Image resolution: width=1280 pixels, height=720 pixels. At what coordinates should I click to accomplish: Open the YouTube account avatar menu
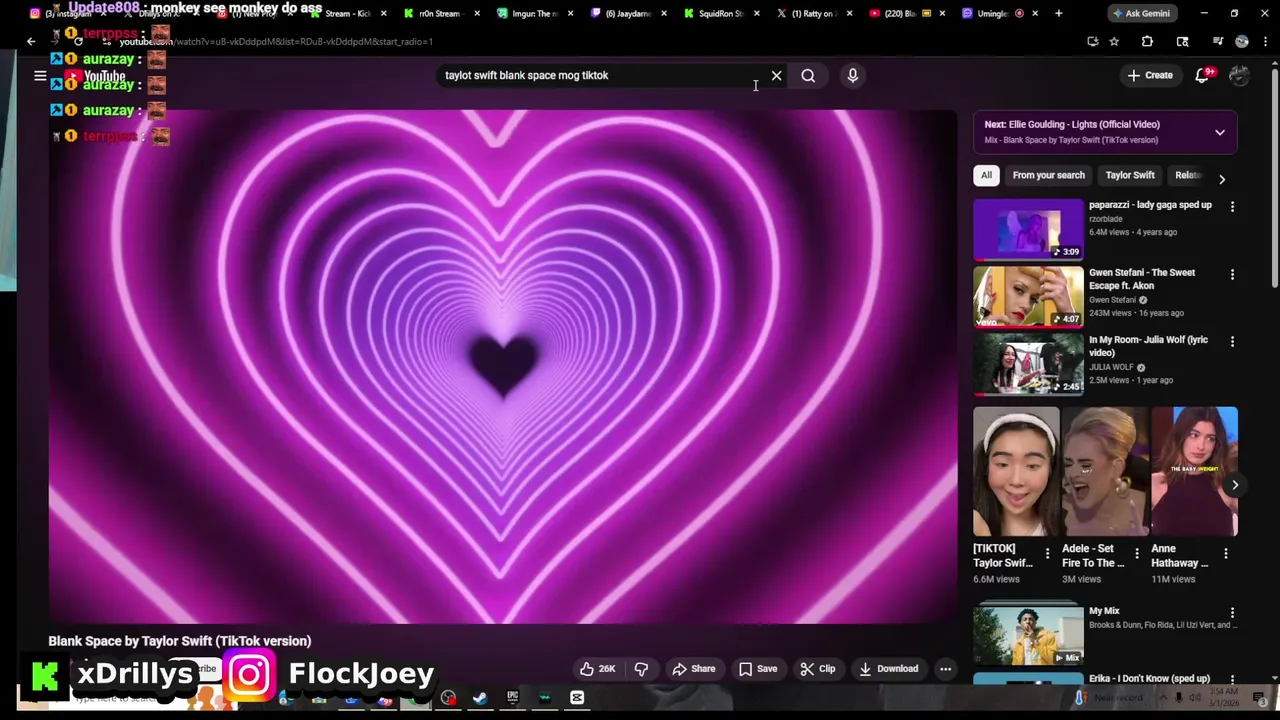(1239, 75)
